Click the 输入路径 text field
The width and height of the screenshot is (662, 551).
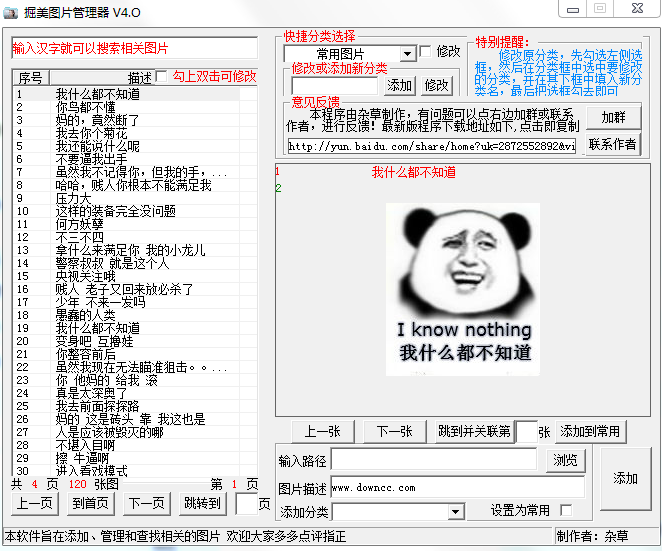tap(434, 460)
